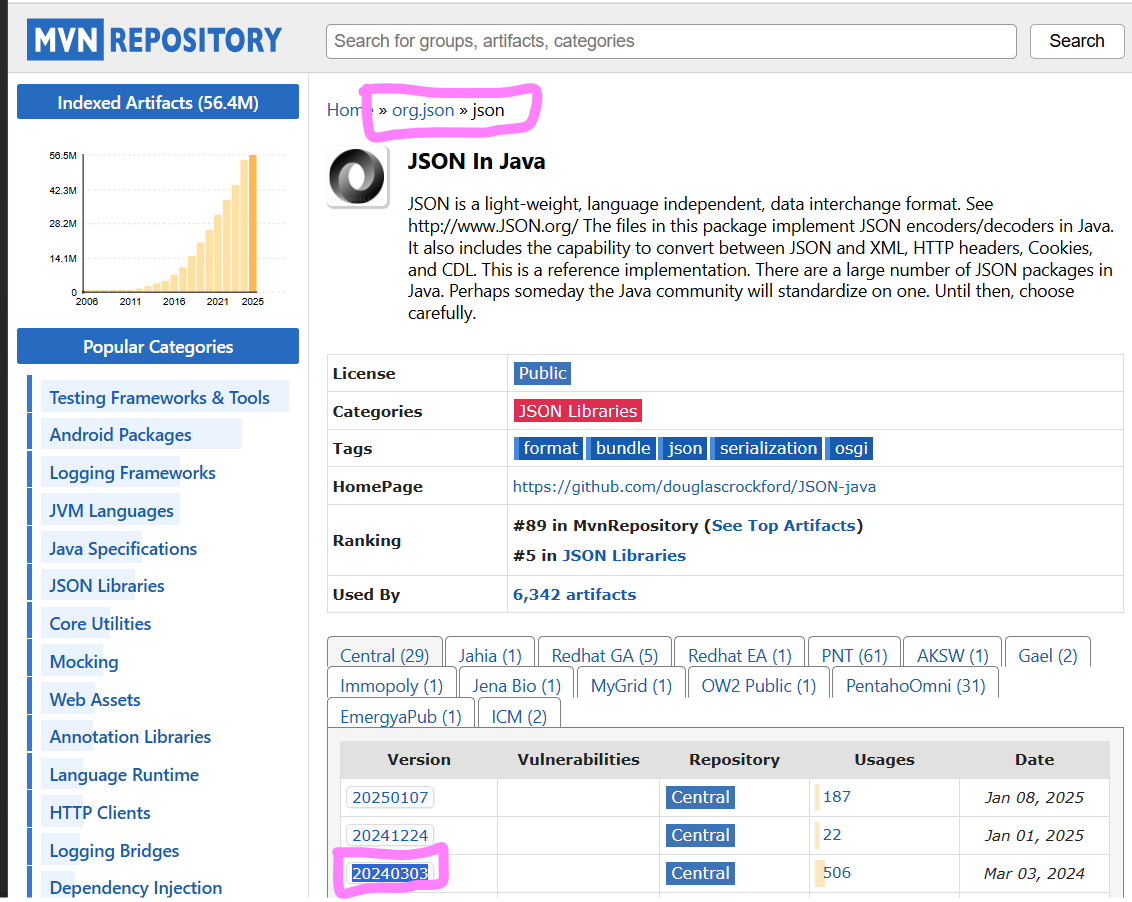Select the bundle tag
The image size is (1132, 902).
(622, 448)
